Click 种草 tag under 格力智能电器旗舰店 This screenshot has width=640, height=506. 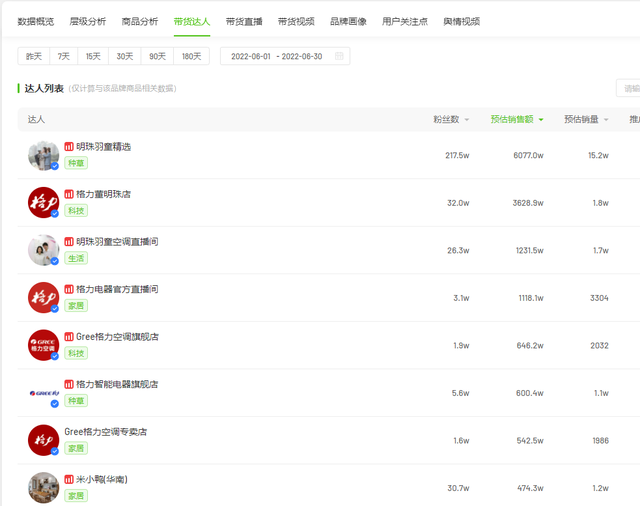76,401
